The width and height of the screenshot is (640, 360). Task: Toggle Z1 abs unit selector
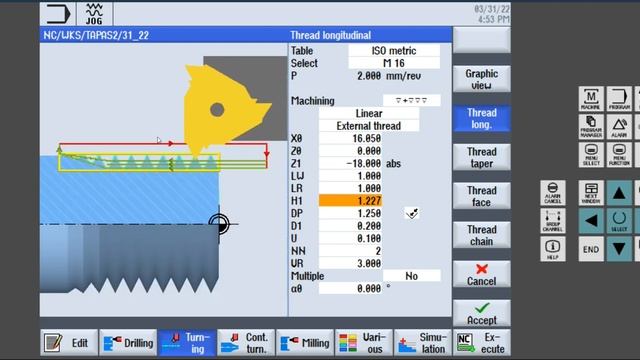click(x=393, y=164)
